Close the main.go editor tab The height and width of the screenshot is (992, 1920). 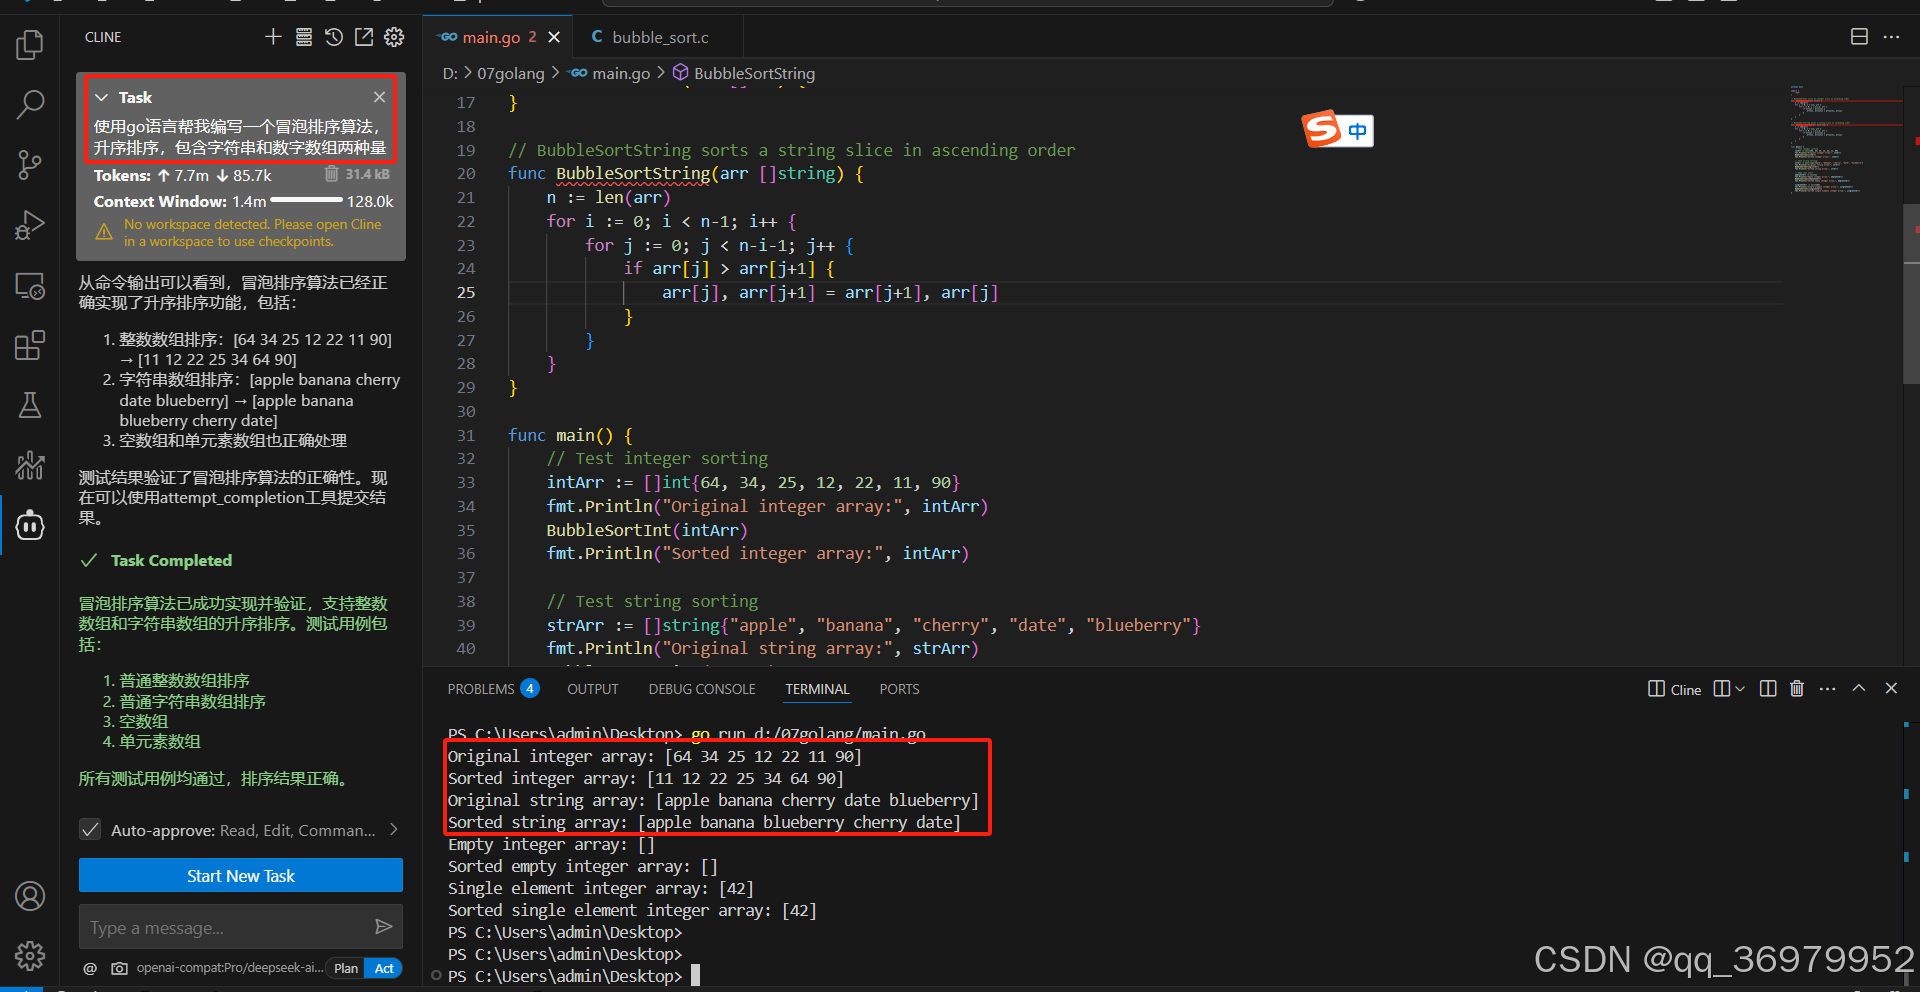(x=554, y=37)
